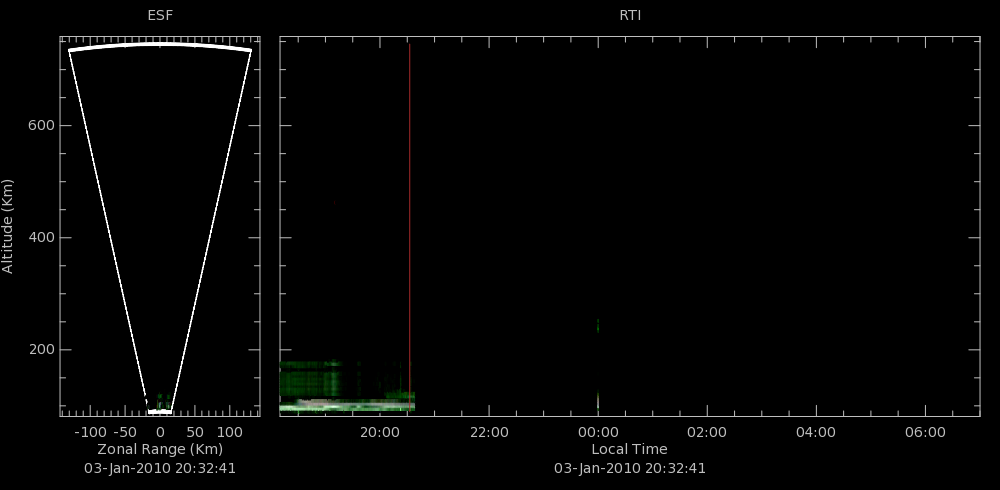The image size is (1000, 490).
Task: Click the Altitude (Km) axis title
Action: pyautogui.click(x=8, y=226)
